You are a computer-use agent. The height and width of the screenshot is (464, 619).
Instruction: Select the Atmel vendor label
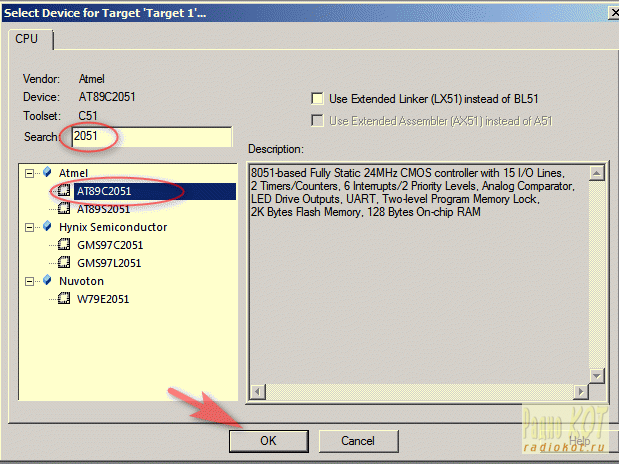(x=73, y=173)
